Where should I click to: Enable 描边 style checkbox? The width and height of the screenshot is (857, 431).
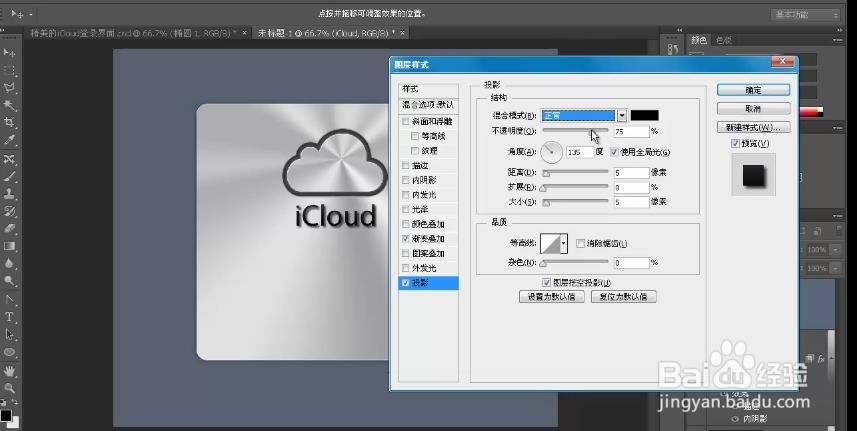tap(405, 166)
